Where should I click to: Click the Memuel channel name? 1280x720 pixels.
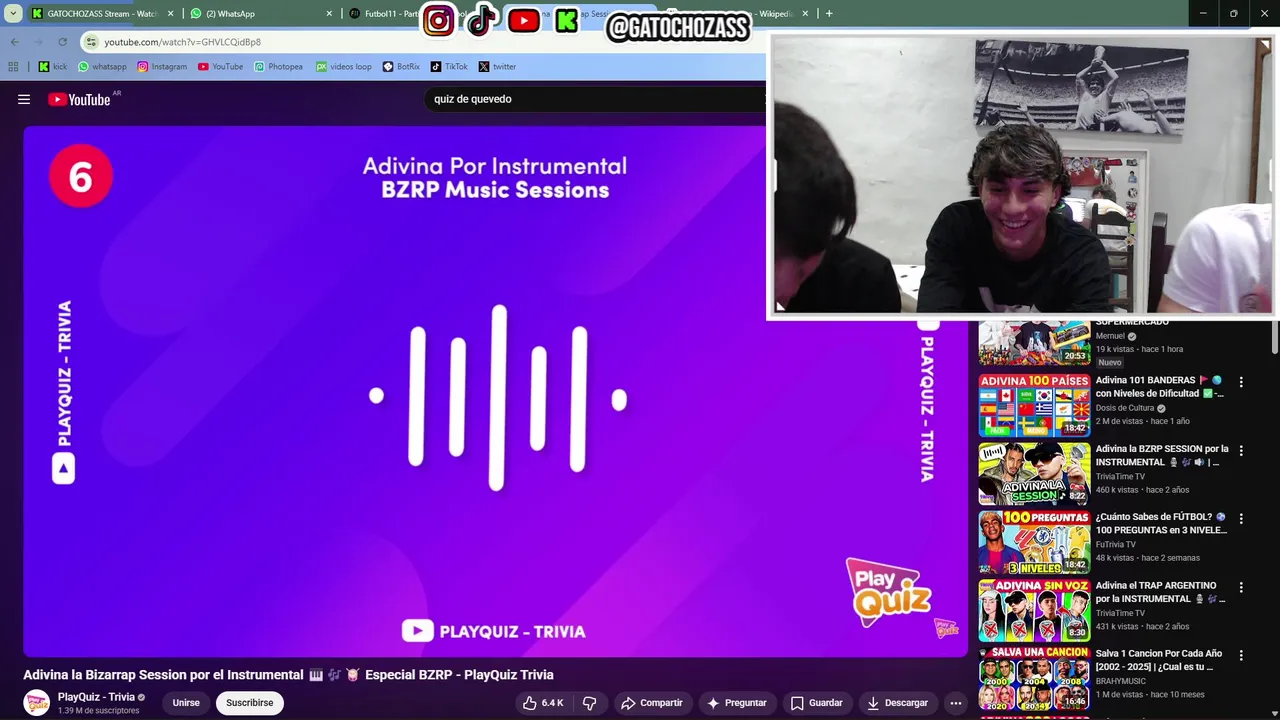(1110, 336)
